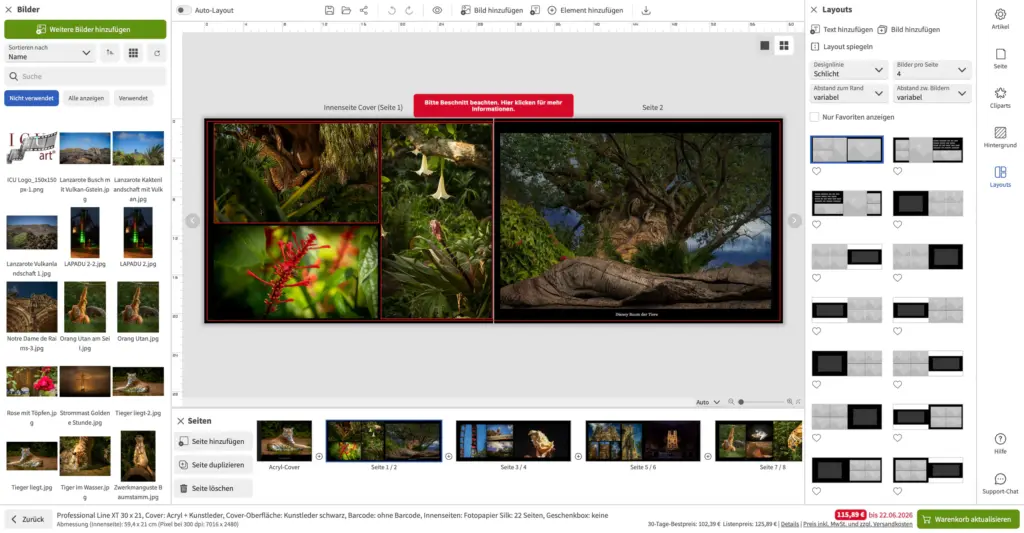Screen dimensions: 1024x533
Task: Click the preview eye icon
Action: 437,10
